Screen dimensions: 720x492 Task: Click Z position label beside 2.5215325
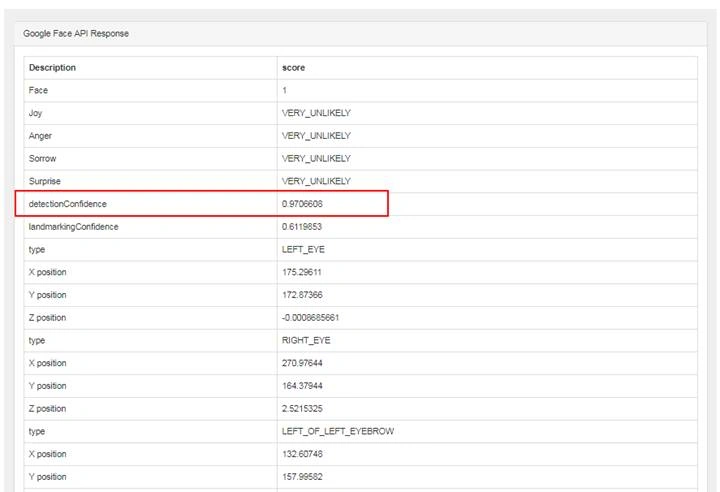tap(47, 408)
